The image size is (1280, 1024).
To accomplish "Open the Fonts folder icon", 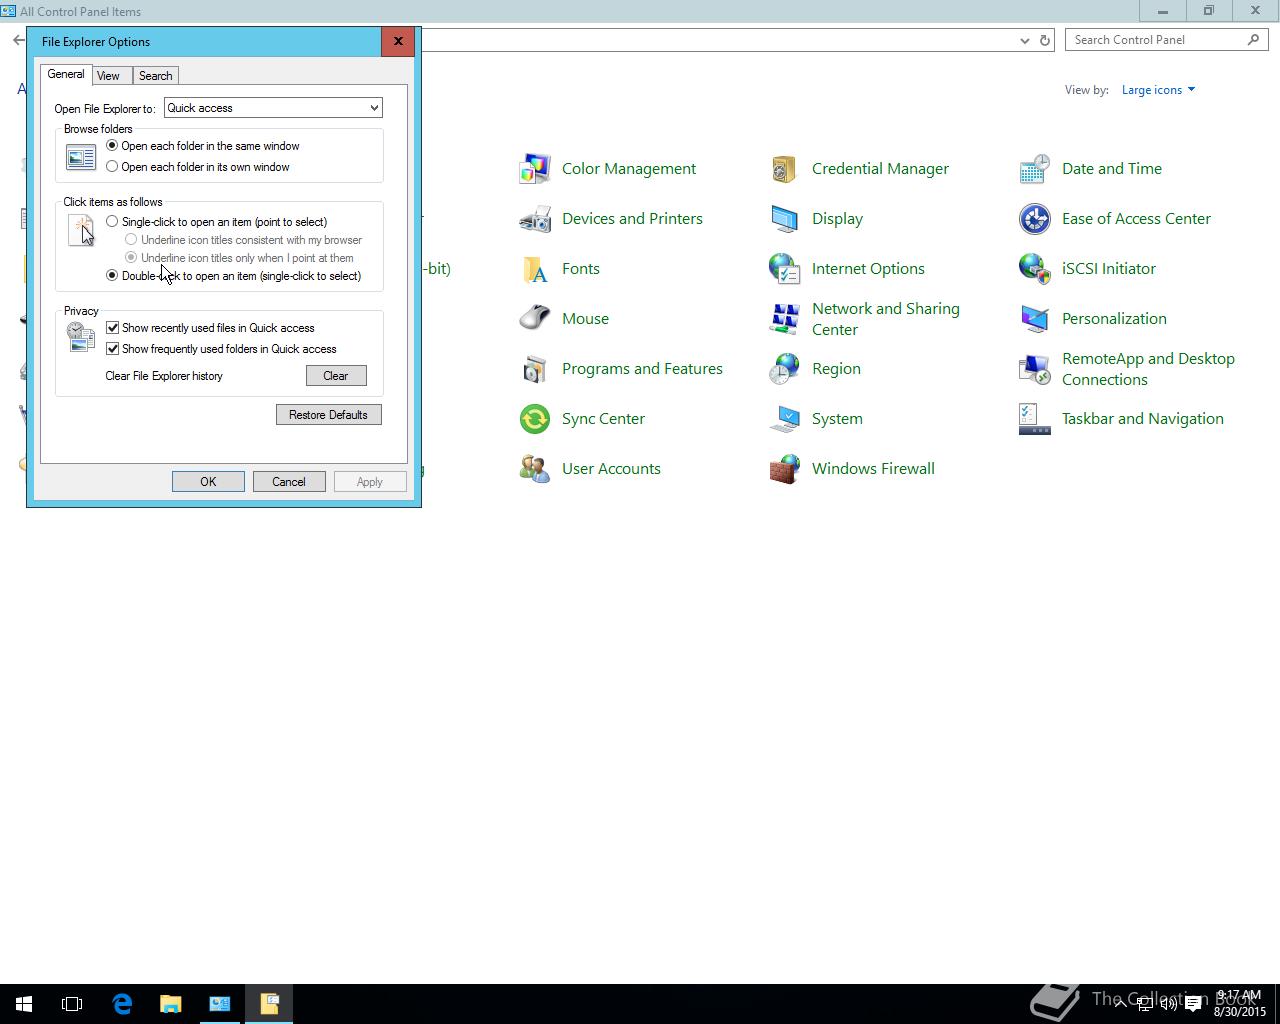I will [535, 269].
